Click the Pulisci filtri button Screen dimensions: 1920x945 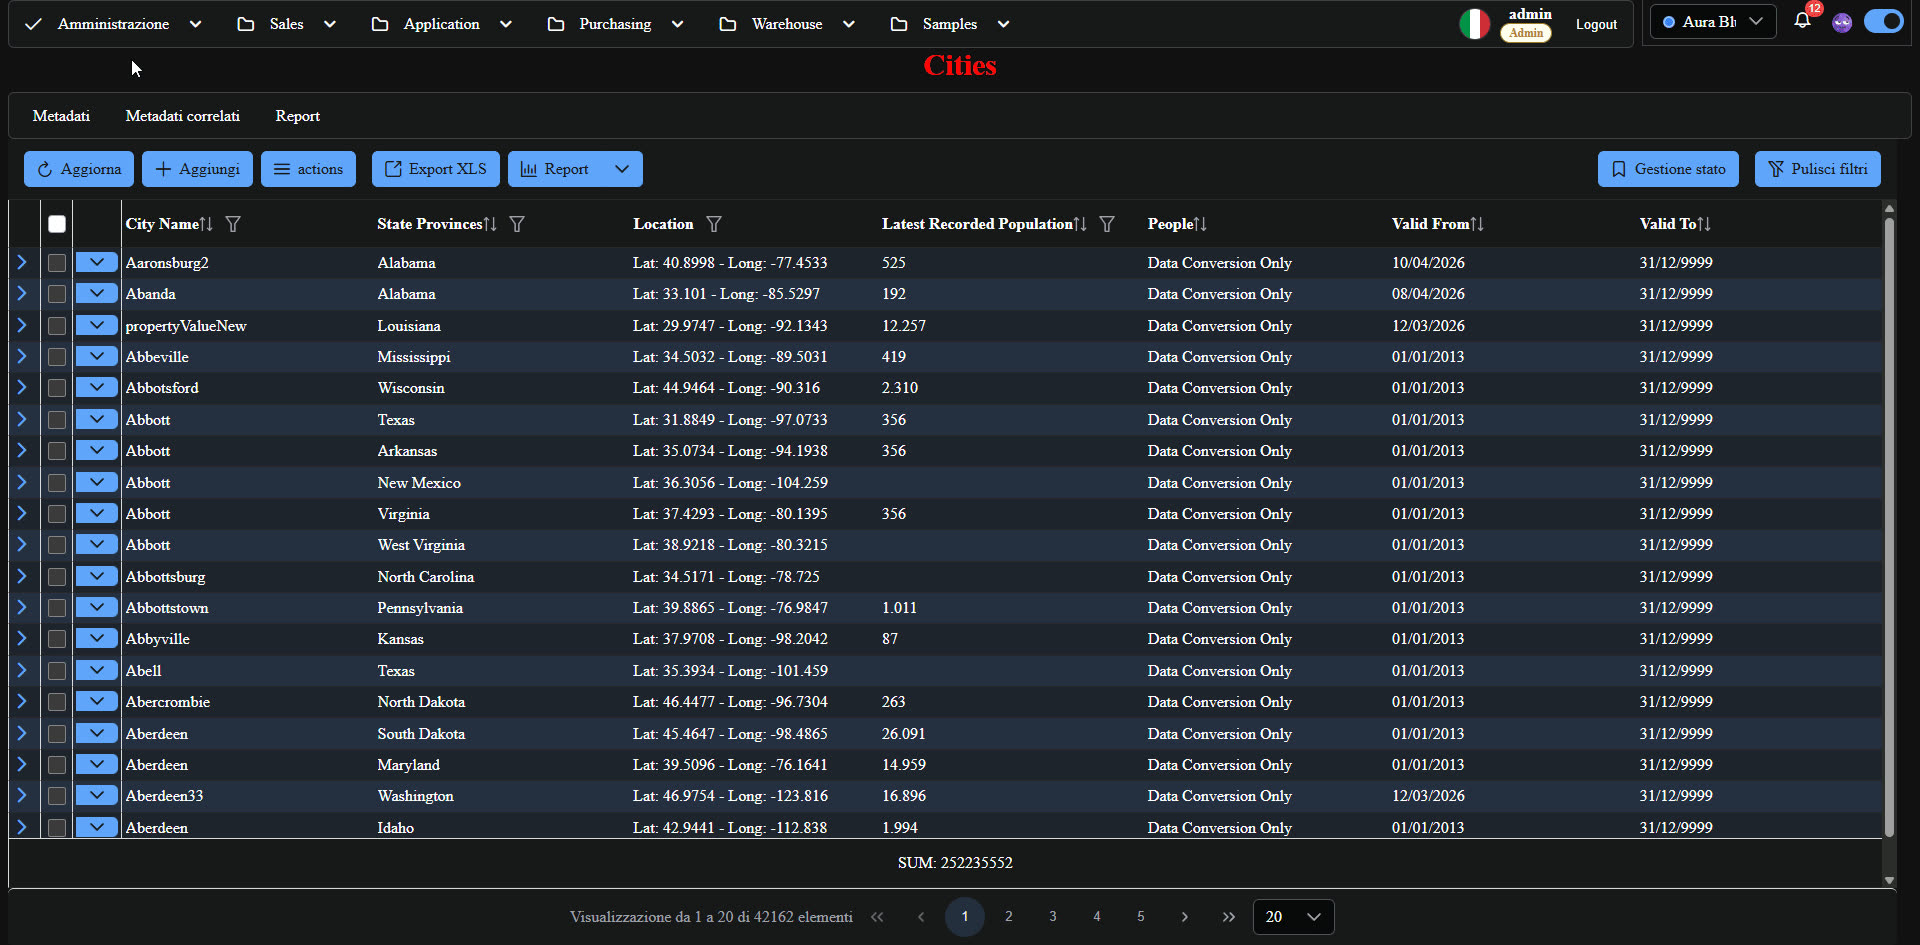[x=1818, y=169]
